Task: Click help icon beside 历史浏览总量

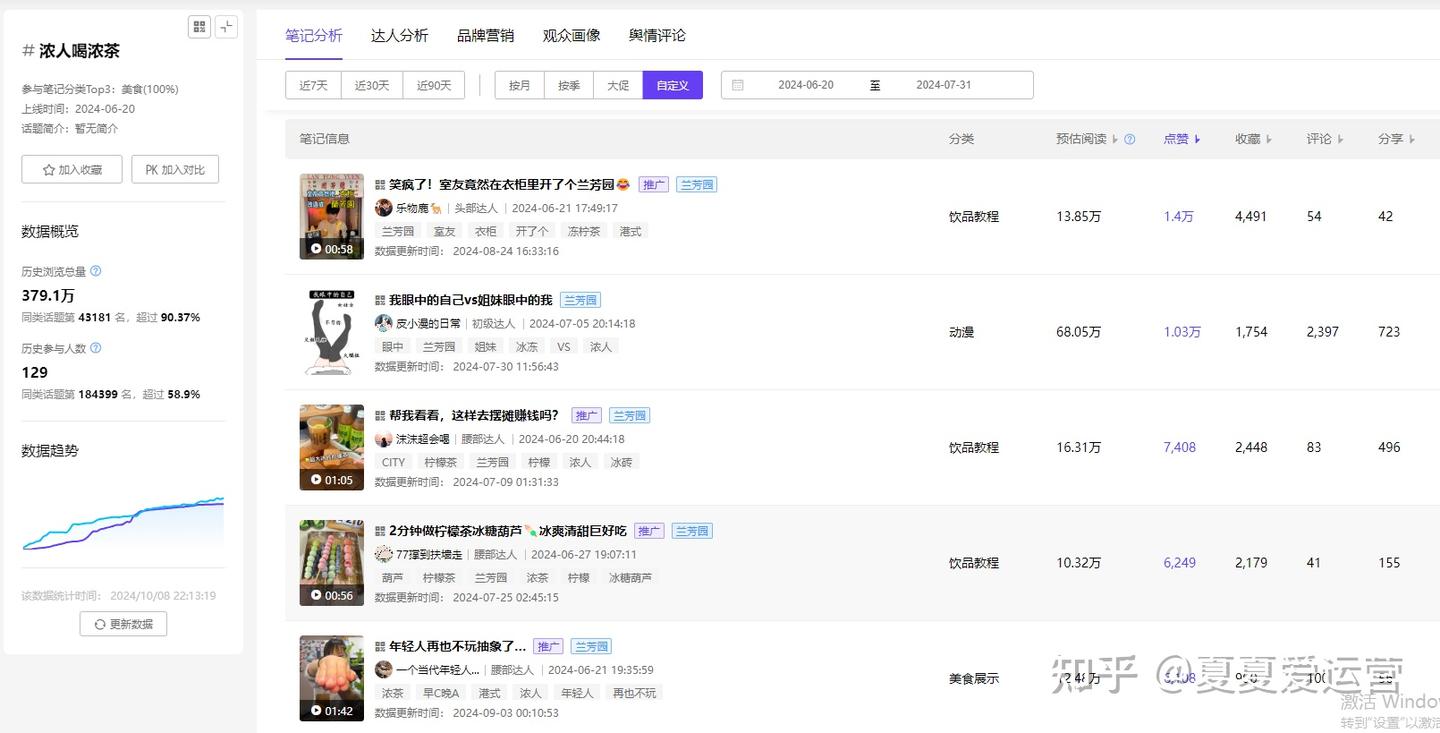Action: coord(95,271)
